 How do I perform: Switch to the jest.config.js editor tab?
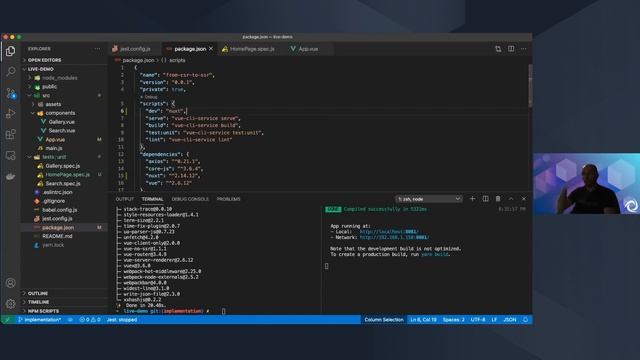(x=136, y=49)
